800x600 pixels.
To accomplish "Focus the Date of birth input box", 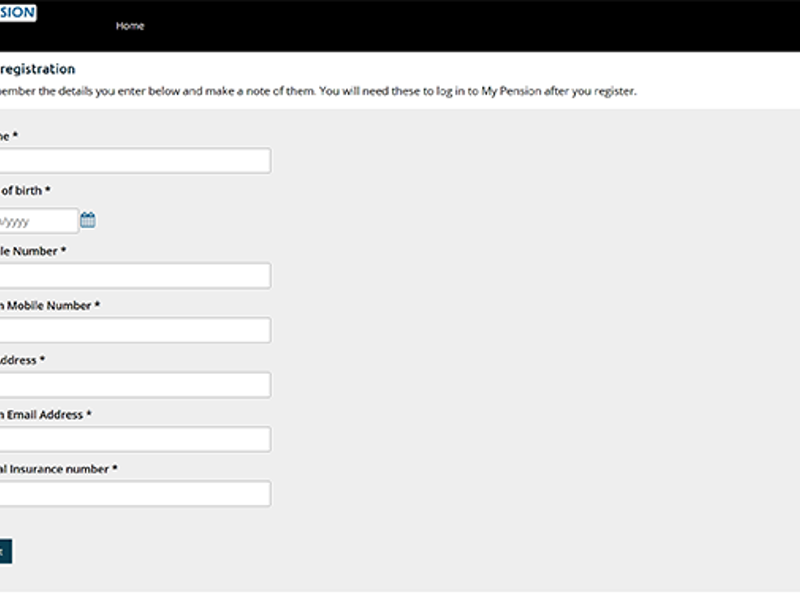I will click(38, 221).
